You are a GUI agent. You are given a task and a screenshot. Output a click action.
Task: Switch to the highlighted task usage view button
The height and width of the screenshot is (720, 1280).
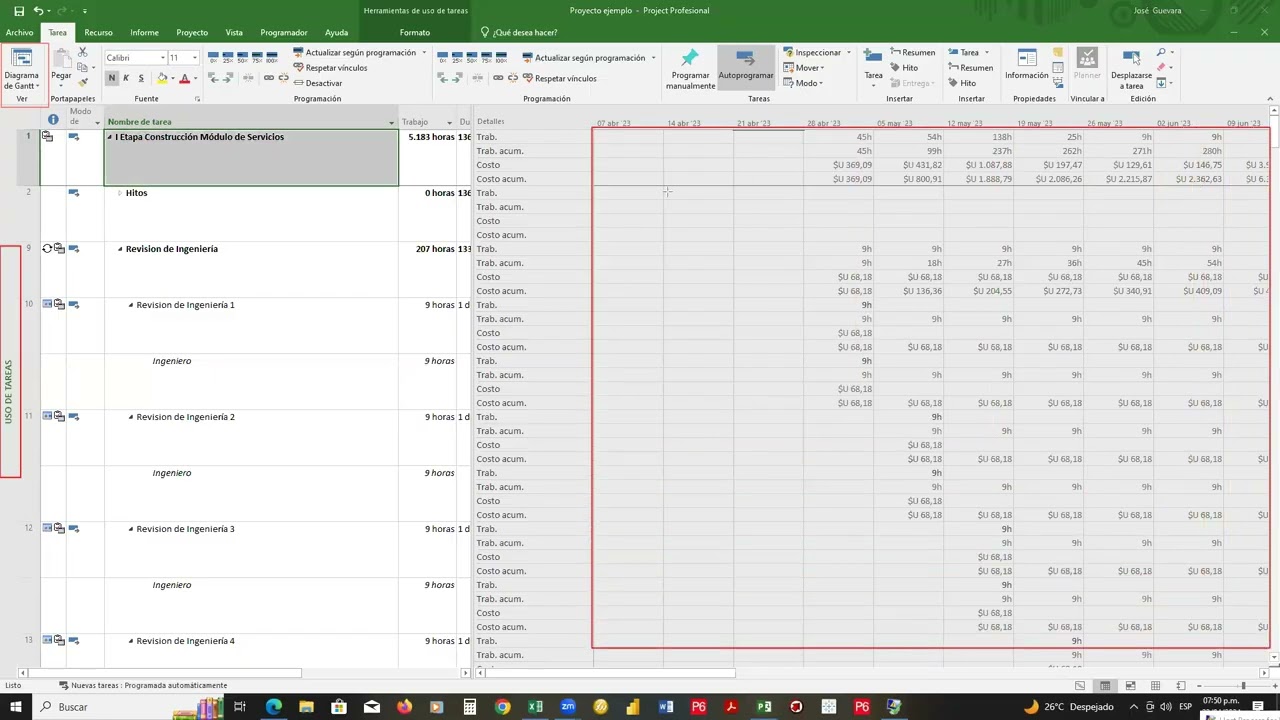(1105, 686)
